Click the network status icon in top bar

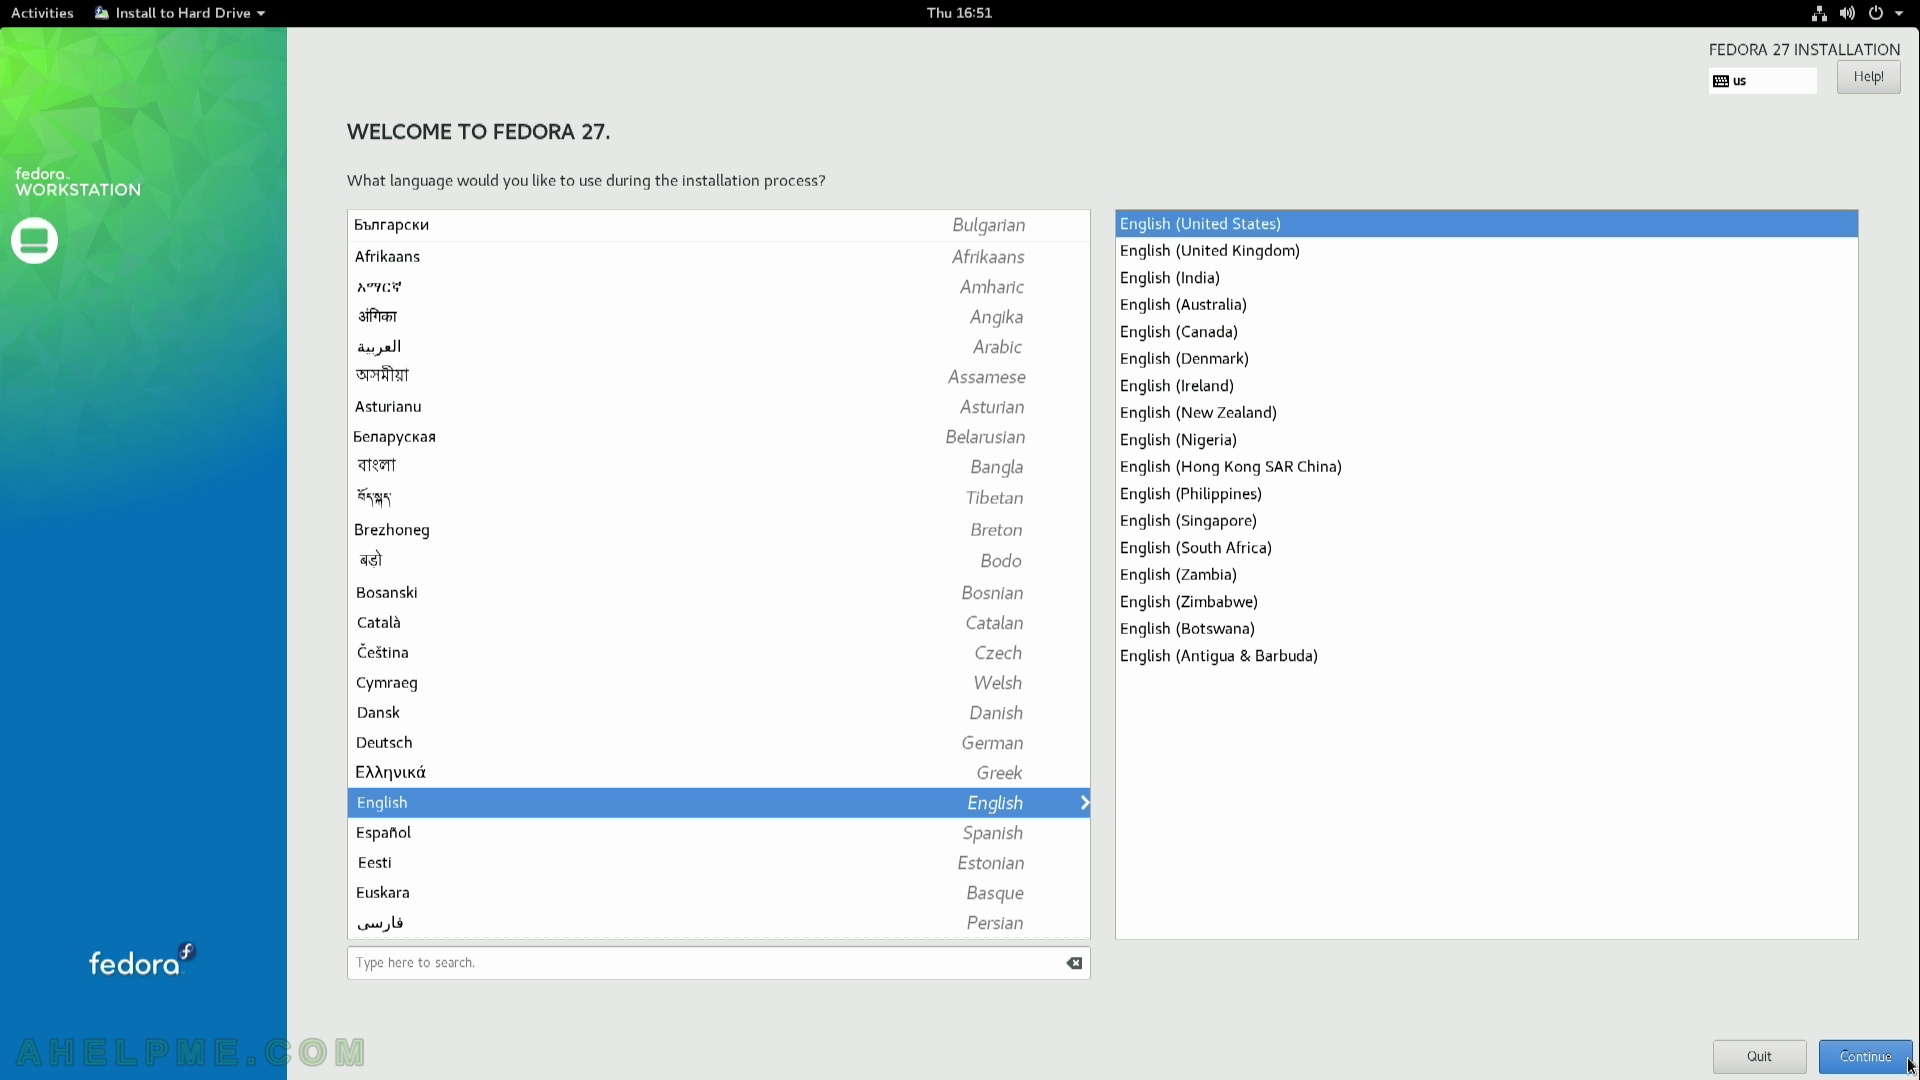[x=1819, y=13]
